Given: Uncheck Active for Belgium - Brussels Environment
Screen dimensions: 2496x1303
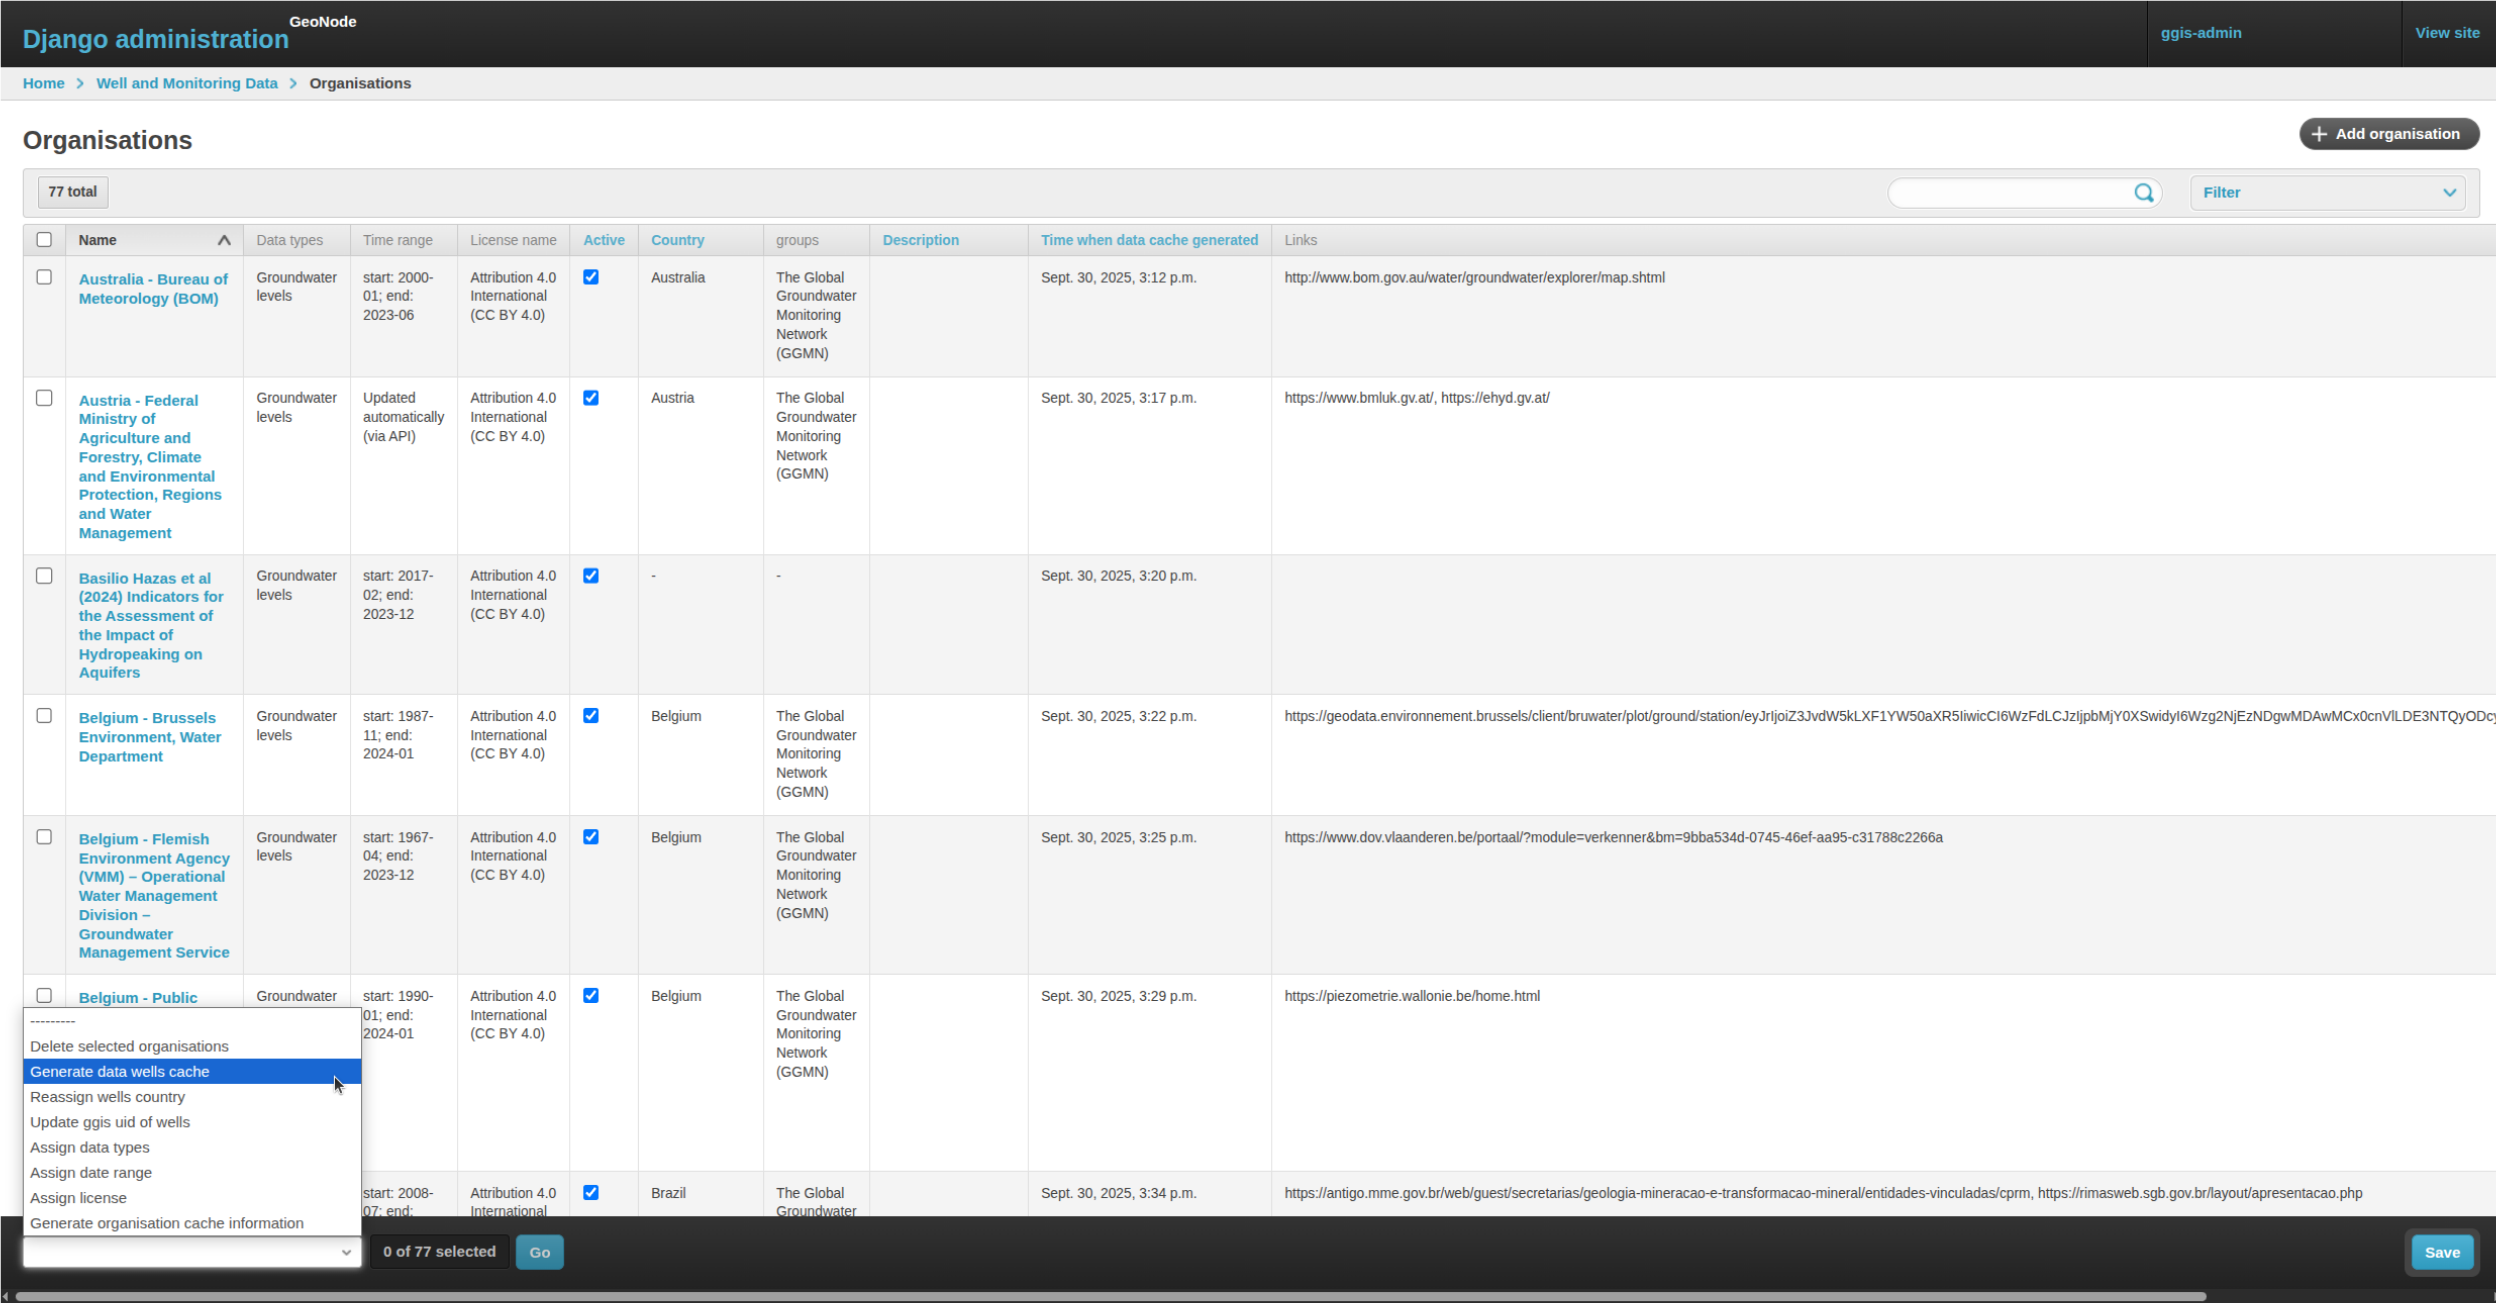Looking at the screenshot, I should 591,715.
